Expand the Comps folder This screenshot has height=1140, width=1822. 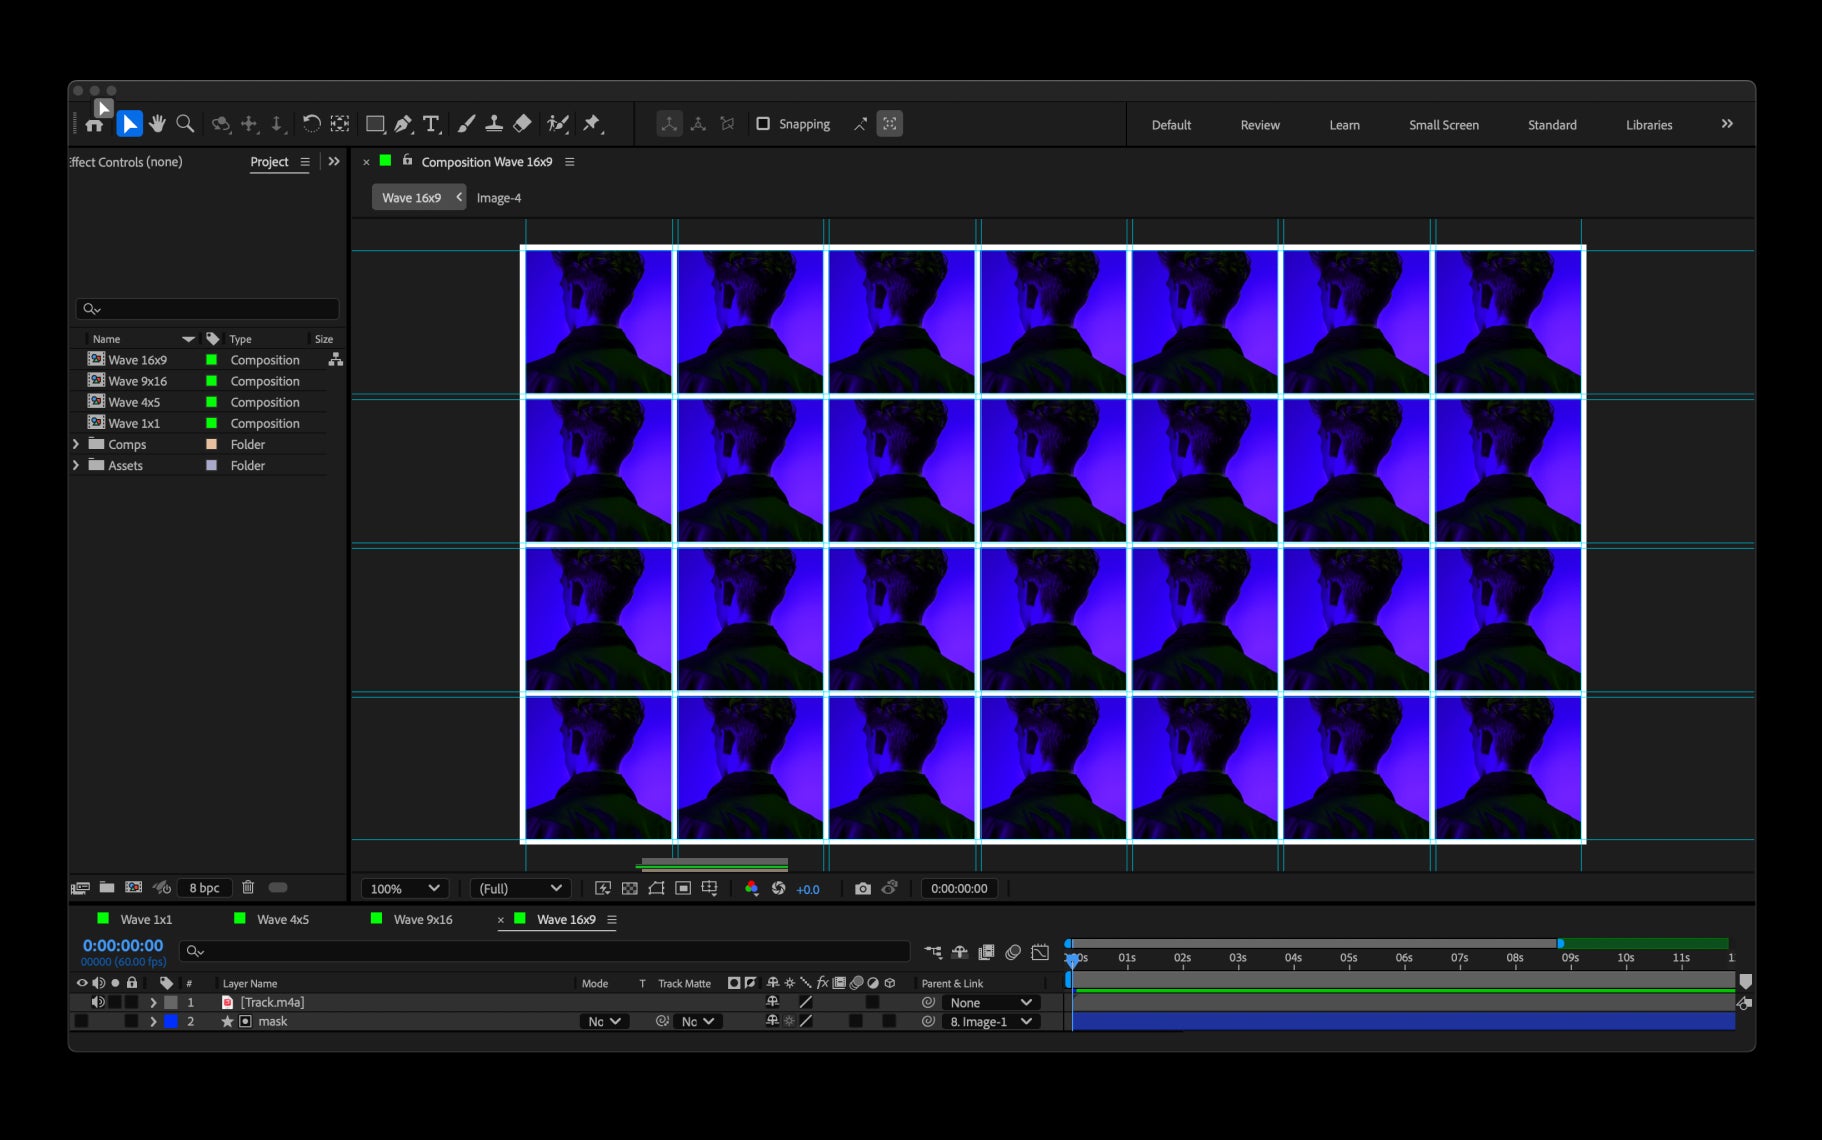76,444
